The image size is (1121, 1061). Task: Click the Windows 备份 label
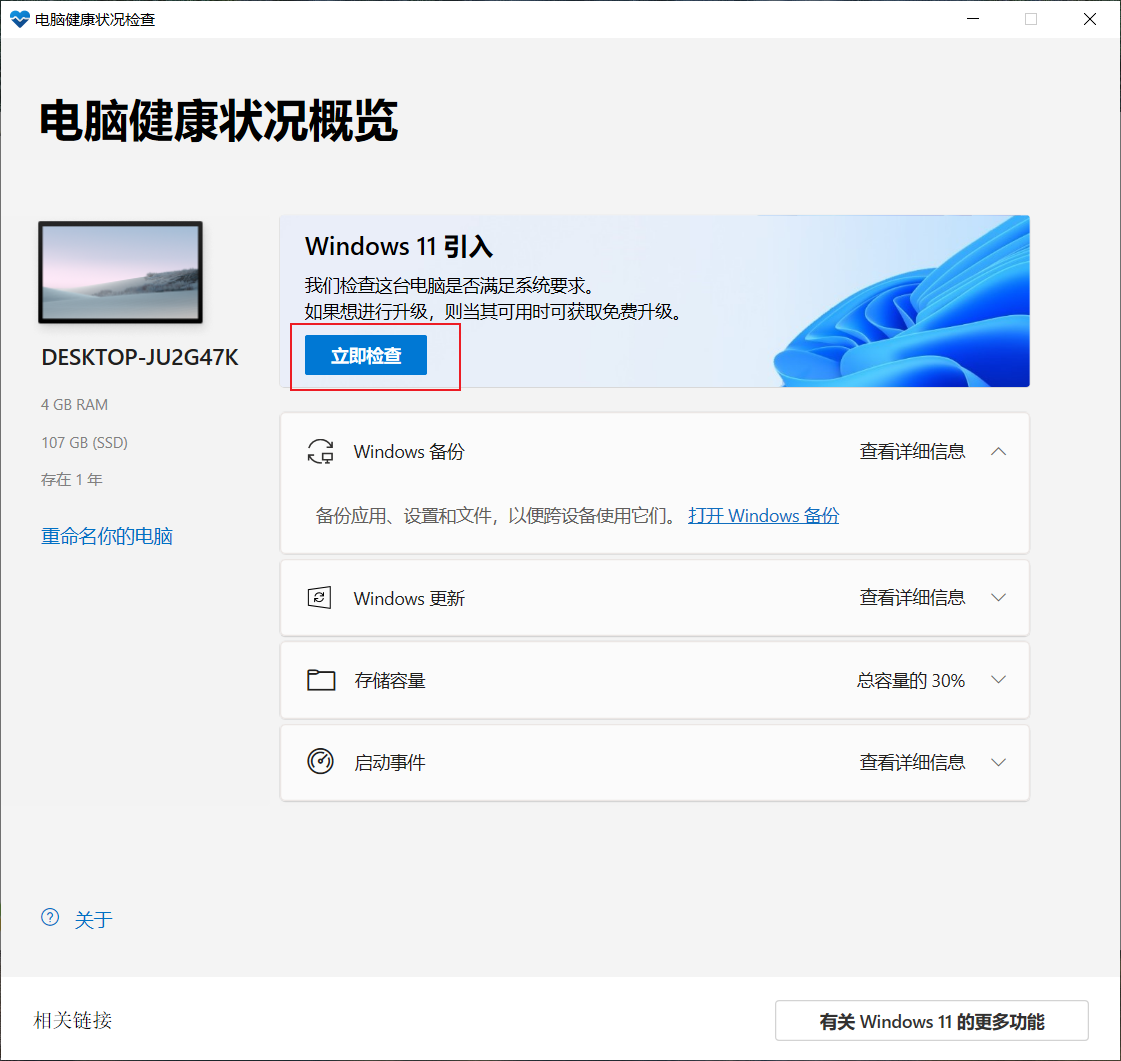tap(409, 452)
